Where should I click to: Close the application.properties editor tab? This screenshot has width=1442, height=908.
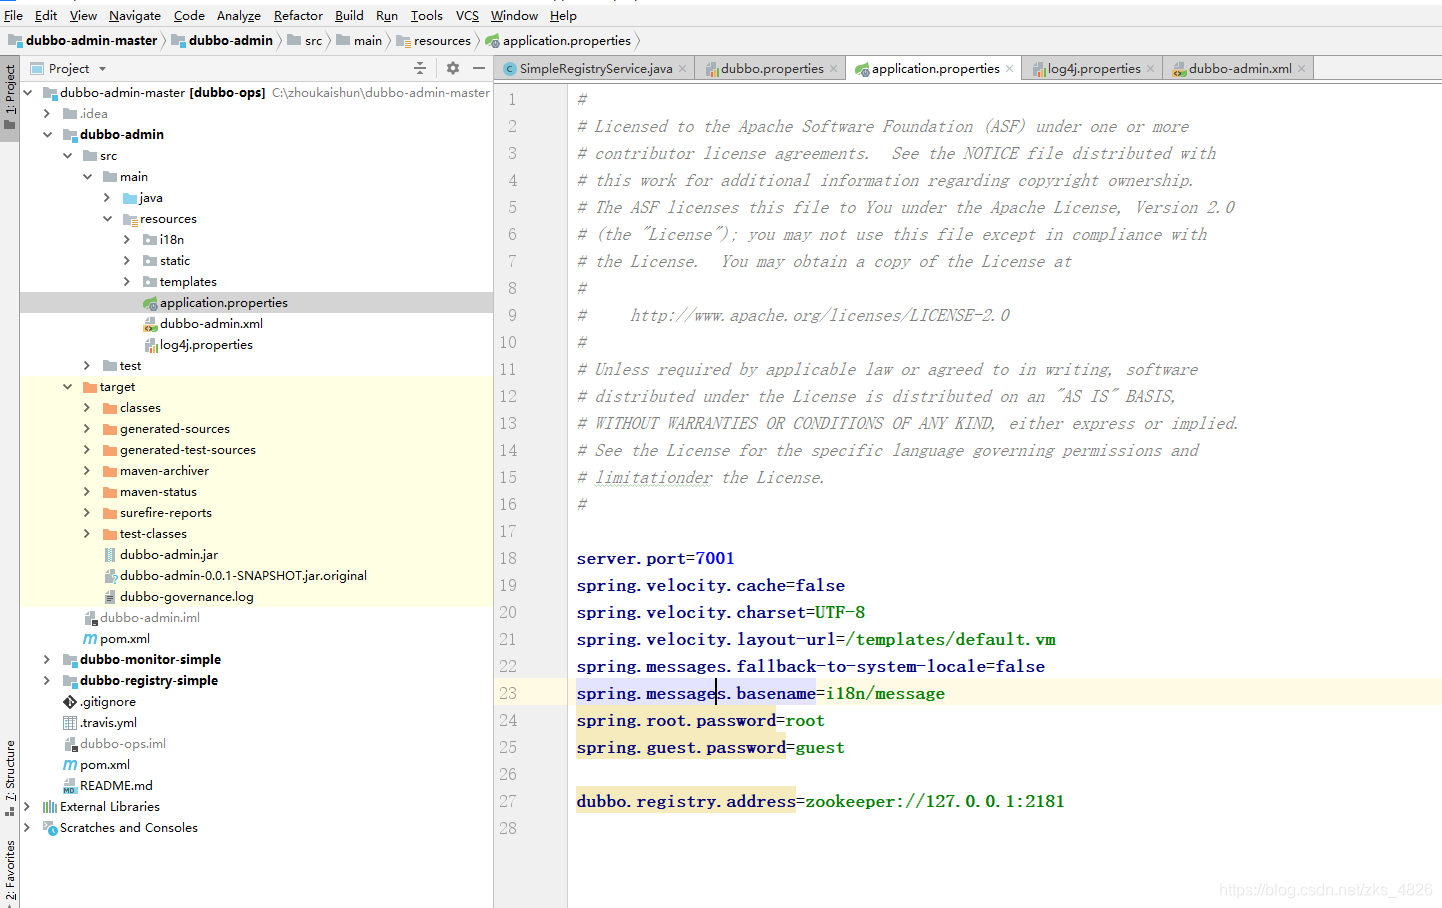[x=1010, y=68]
